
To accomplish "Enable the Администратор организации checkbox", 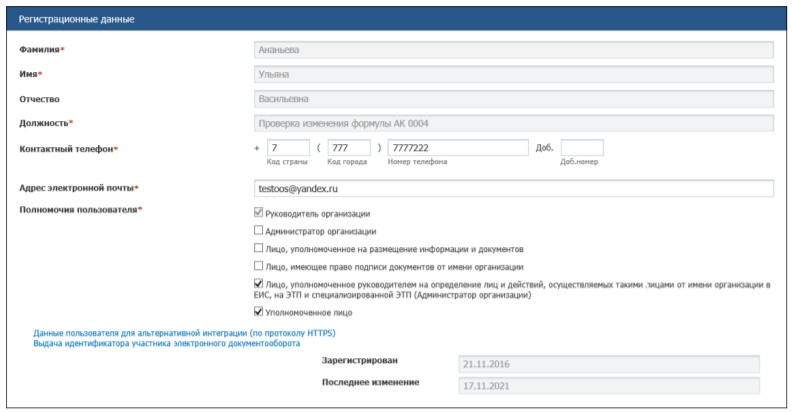I will [x=260, y=231].
